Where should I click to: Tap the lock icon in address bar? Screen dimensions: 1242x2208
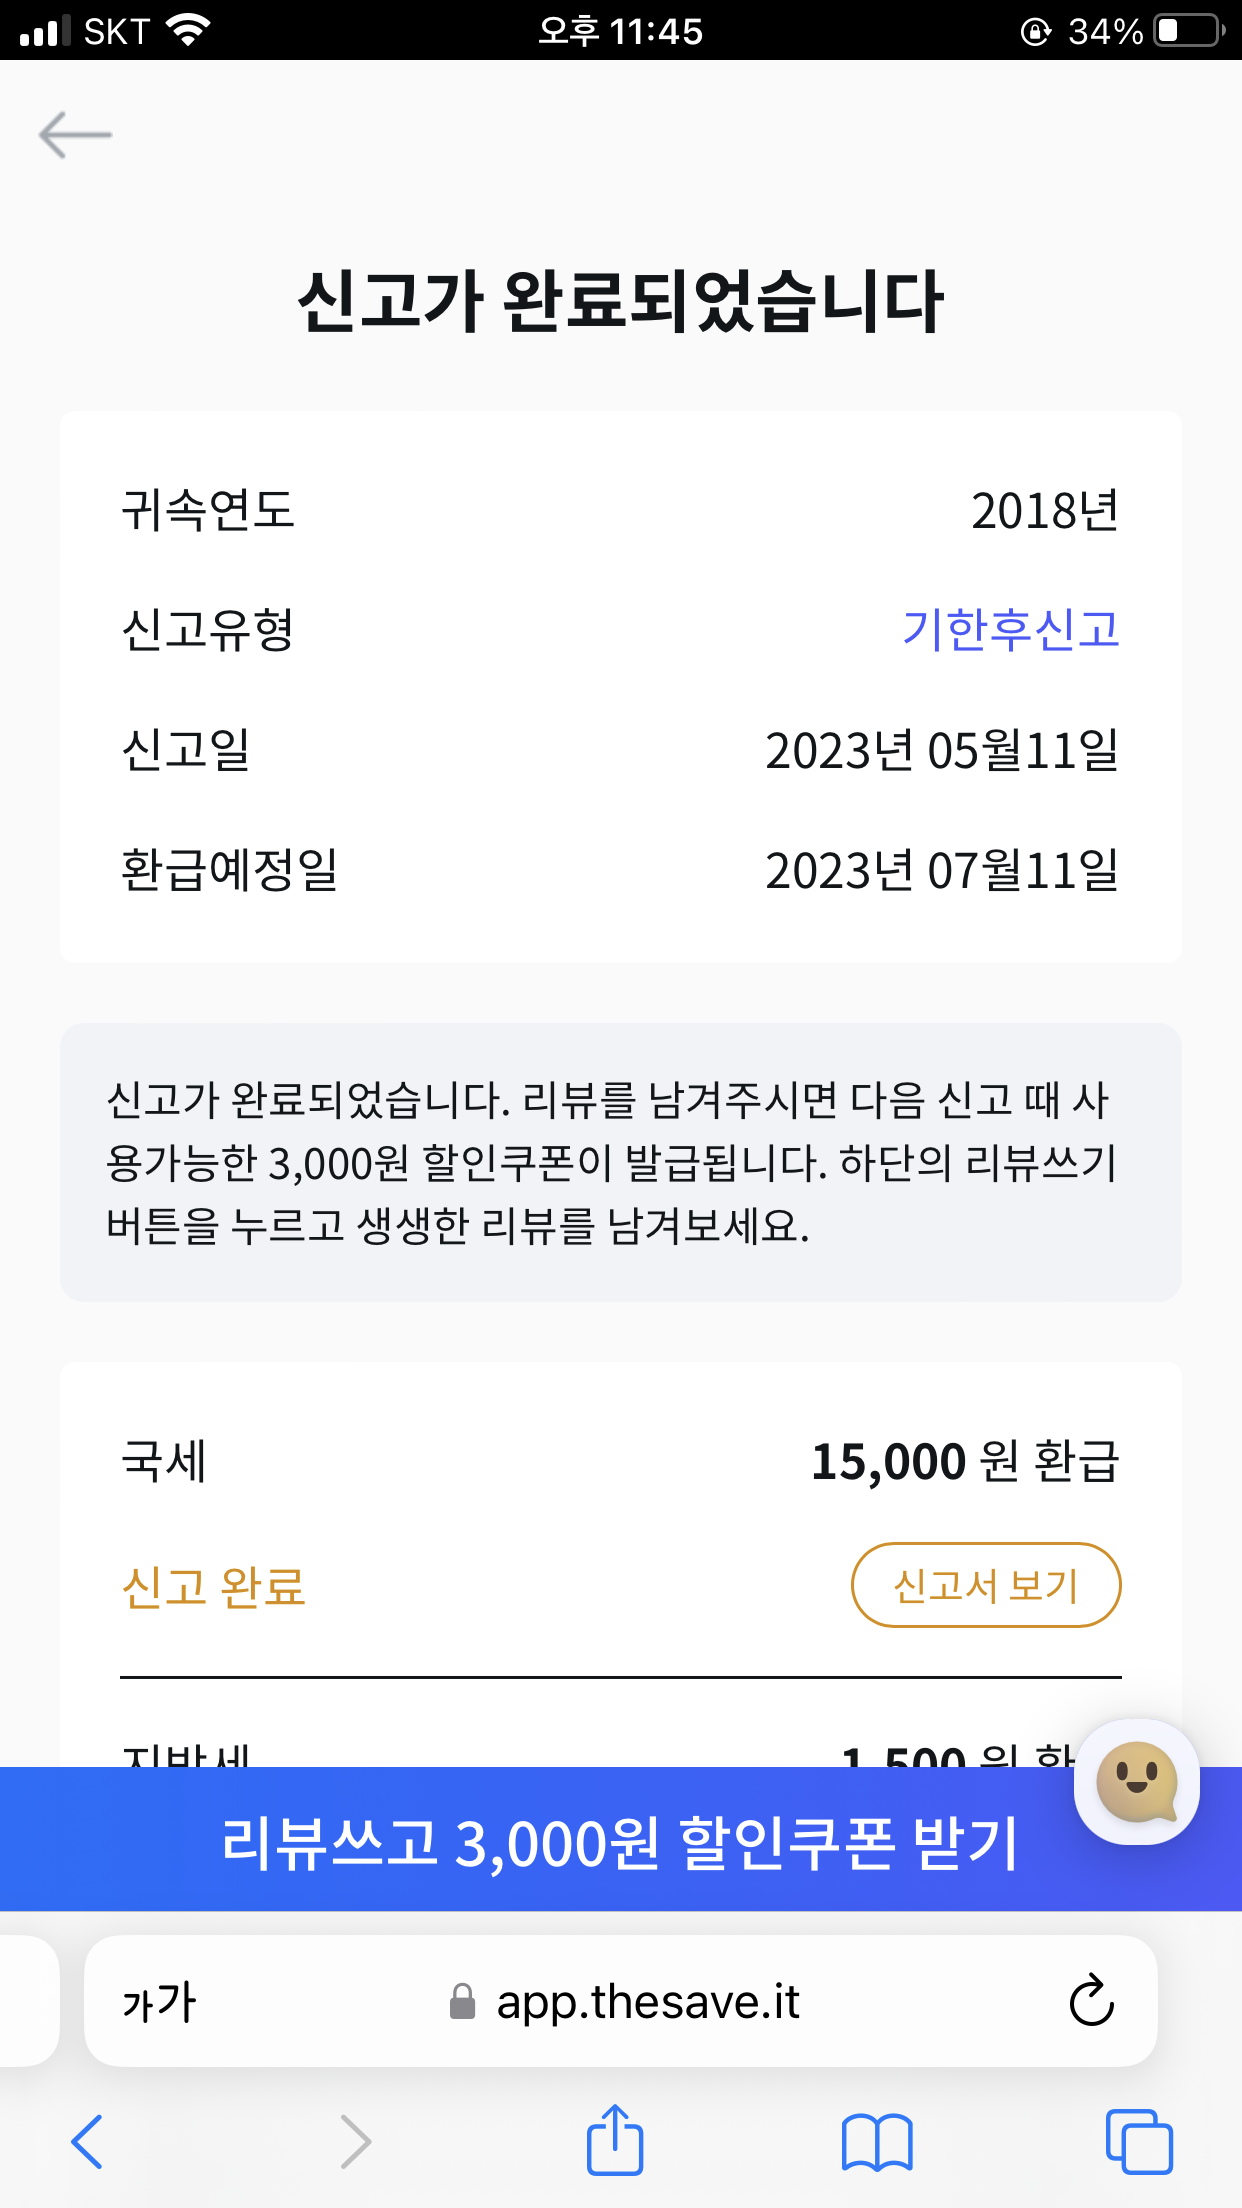tap(462, 2002)
